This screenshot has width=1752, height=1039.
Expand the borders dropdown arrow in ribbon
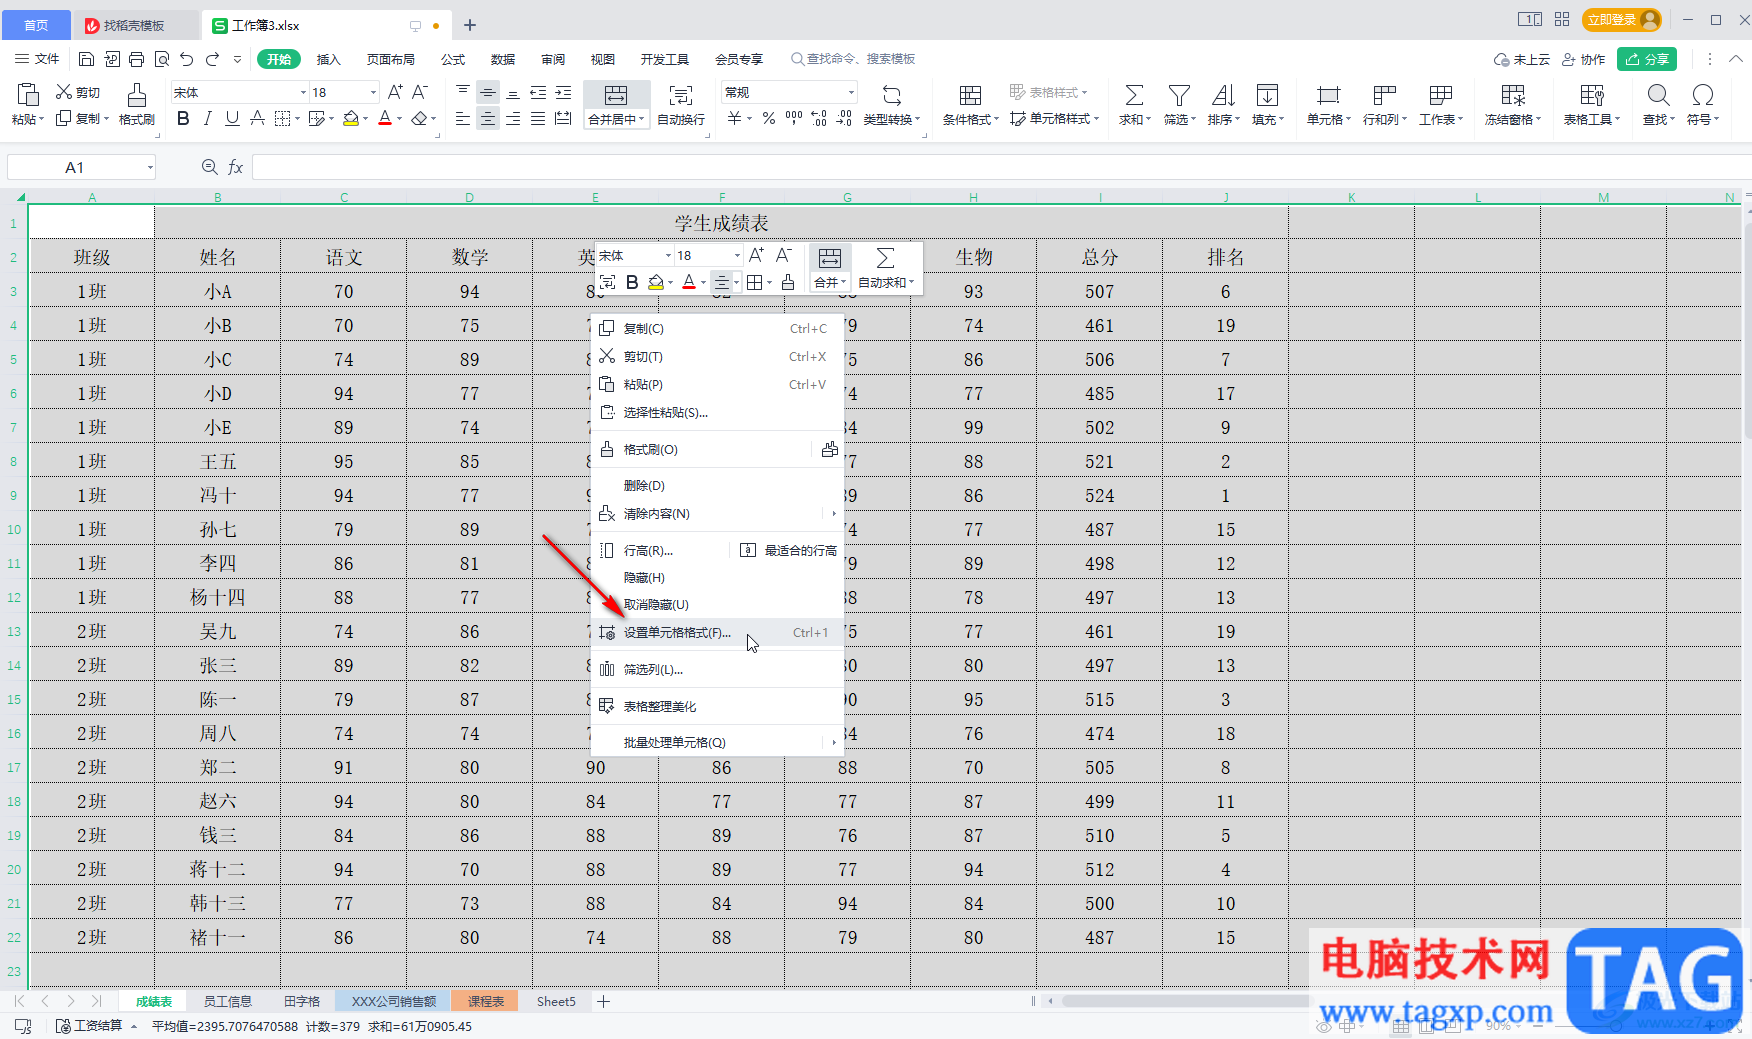point(298,118)
